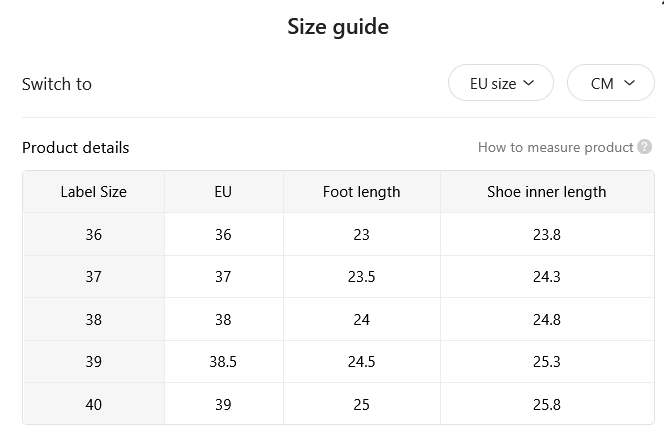Click the Switch to label
This screenshot has width=664, height=437.
57,84
